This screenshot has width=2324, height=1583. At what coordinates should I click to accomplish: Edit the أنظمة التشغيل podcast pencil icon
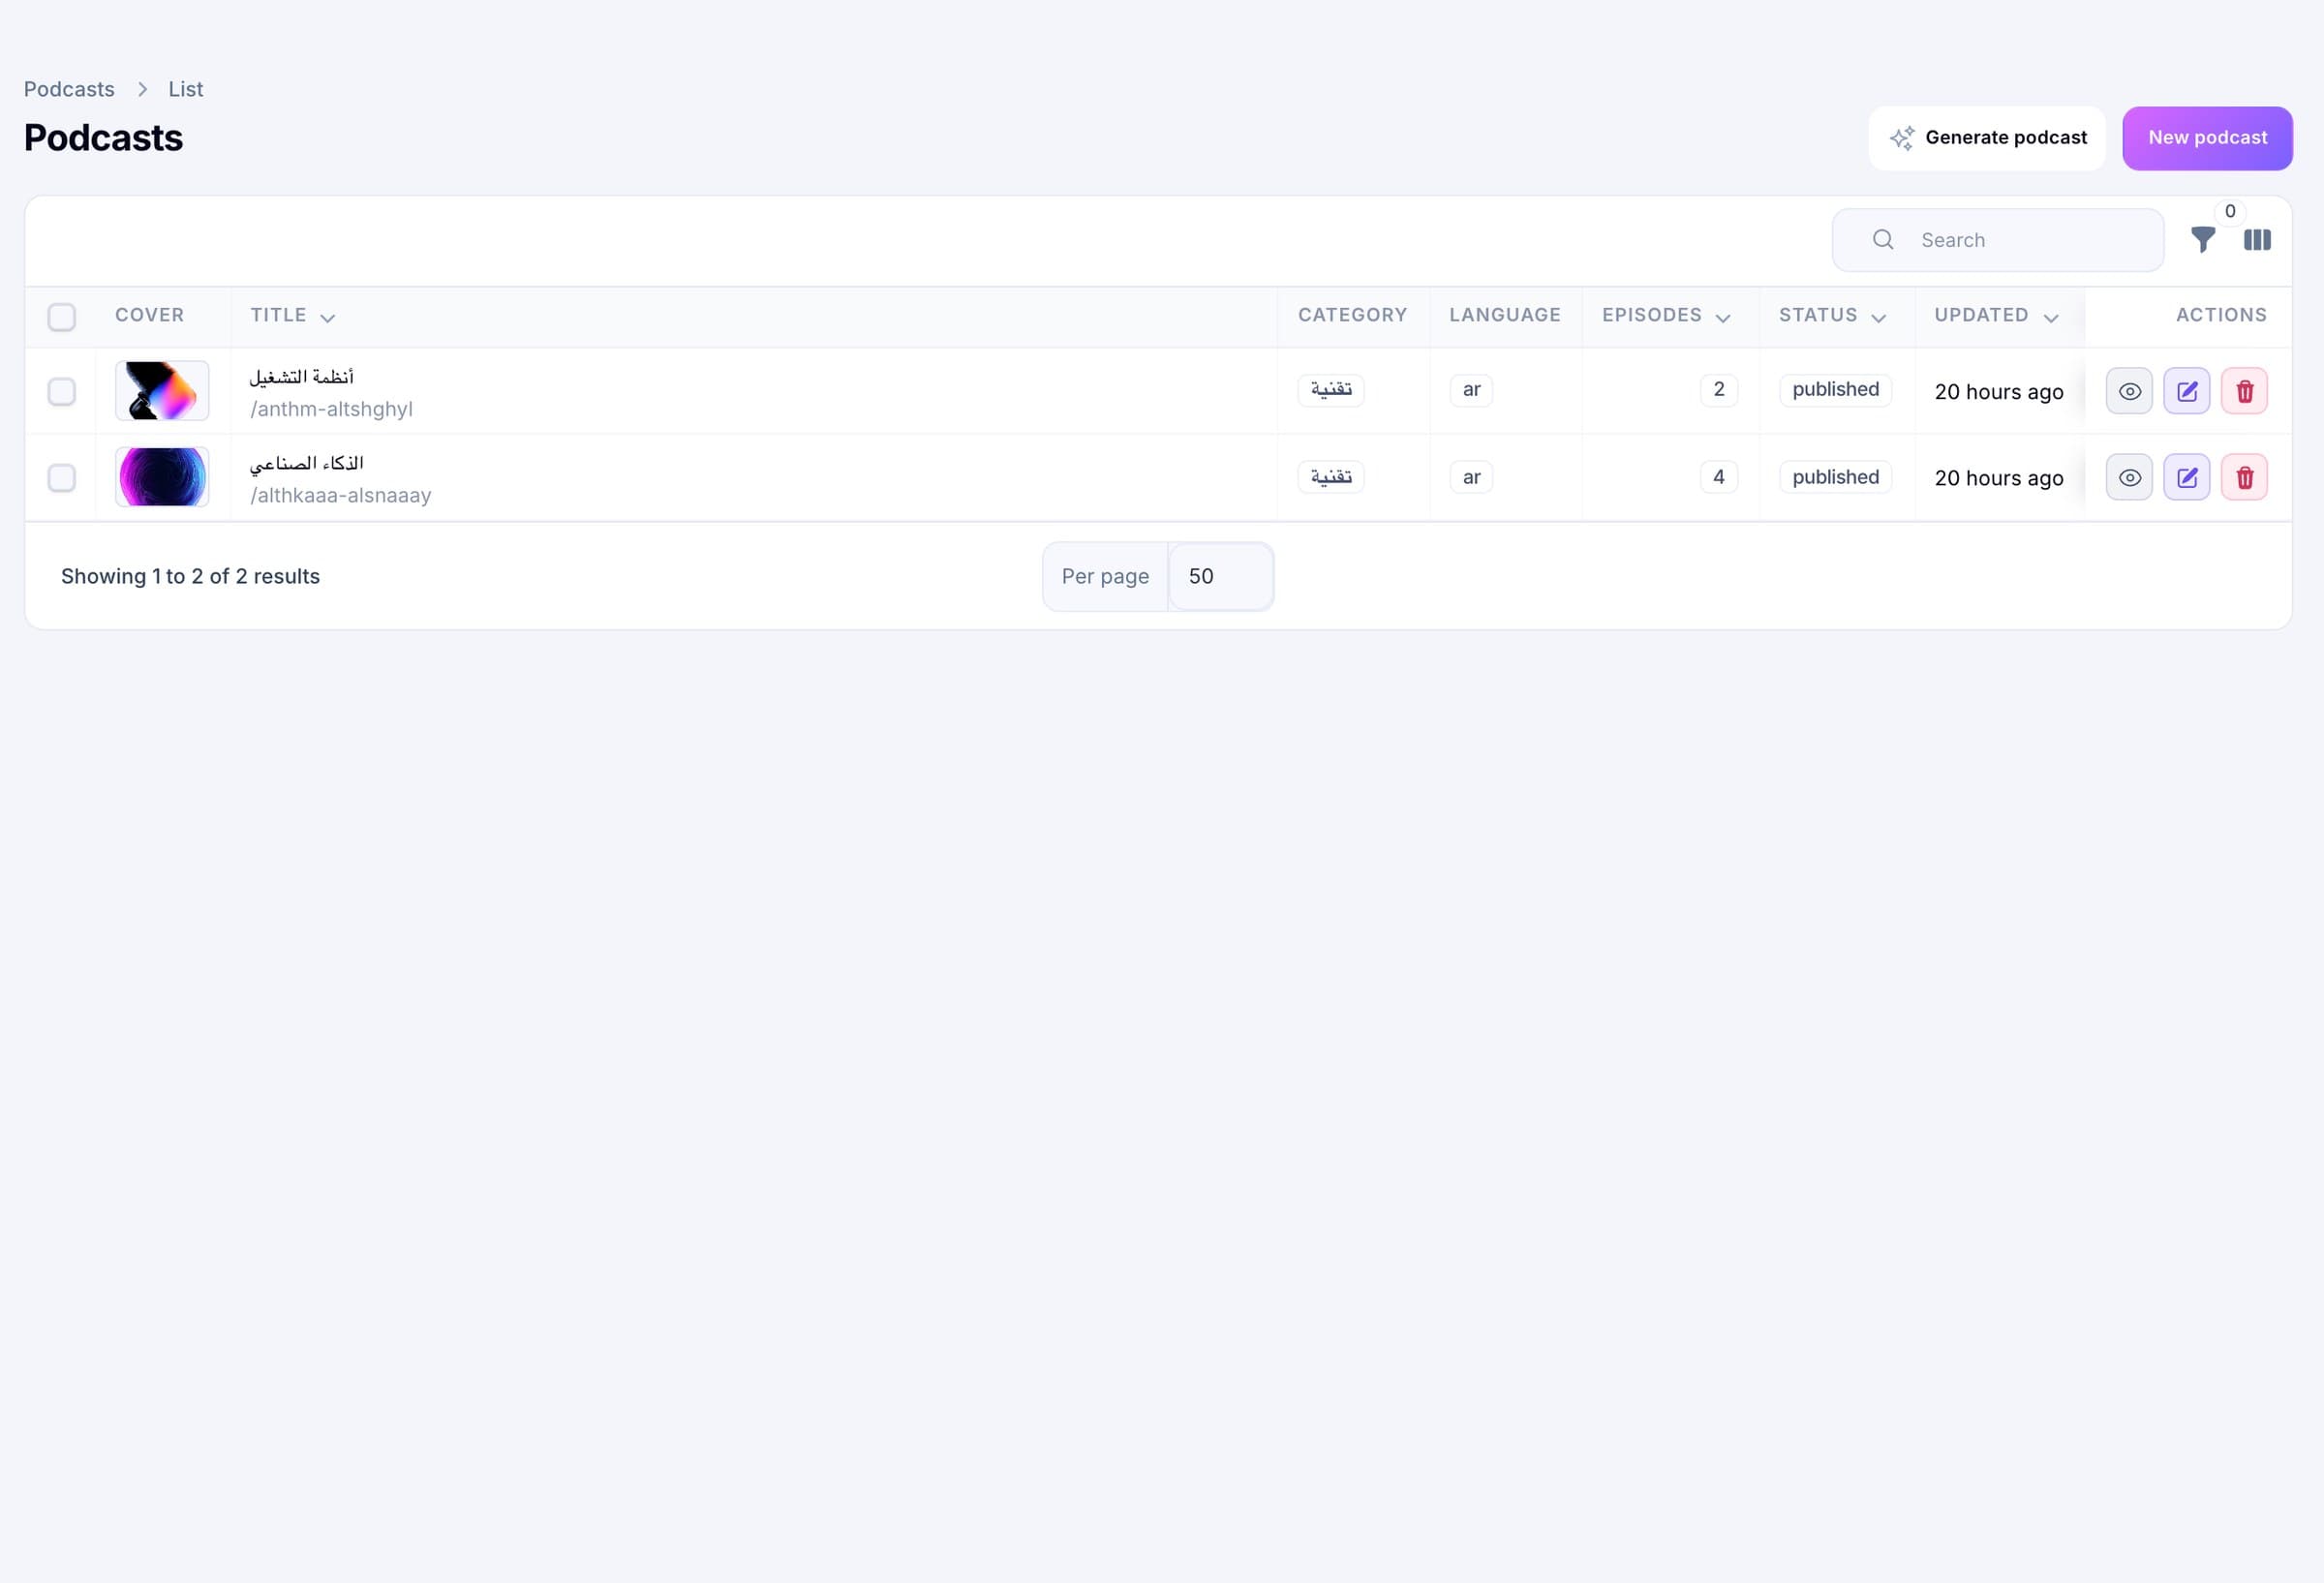[2187, 391]
